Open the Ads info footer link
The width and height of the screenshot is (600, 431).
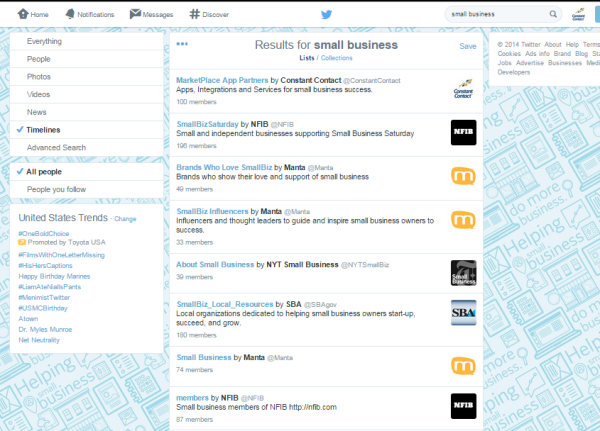[537, 54]
